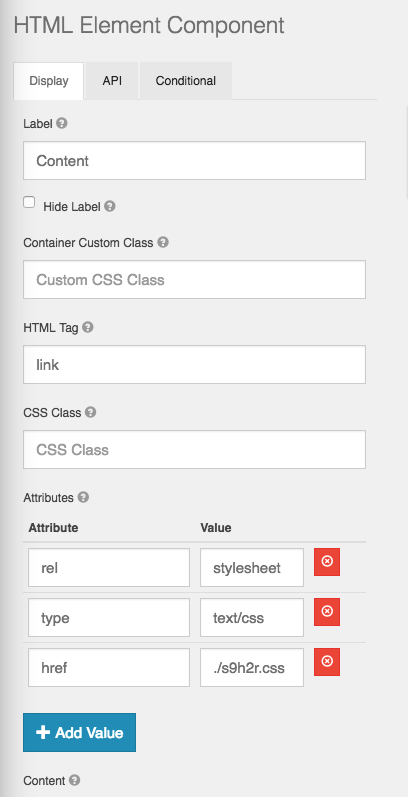Click the help icon beside Hide Label

click(x=110, y=206)
